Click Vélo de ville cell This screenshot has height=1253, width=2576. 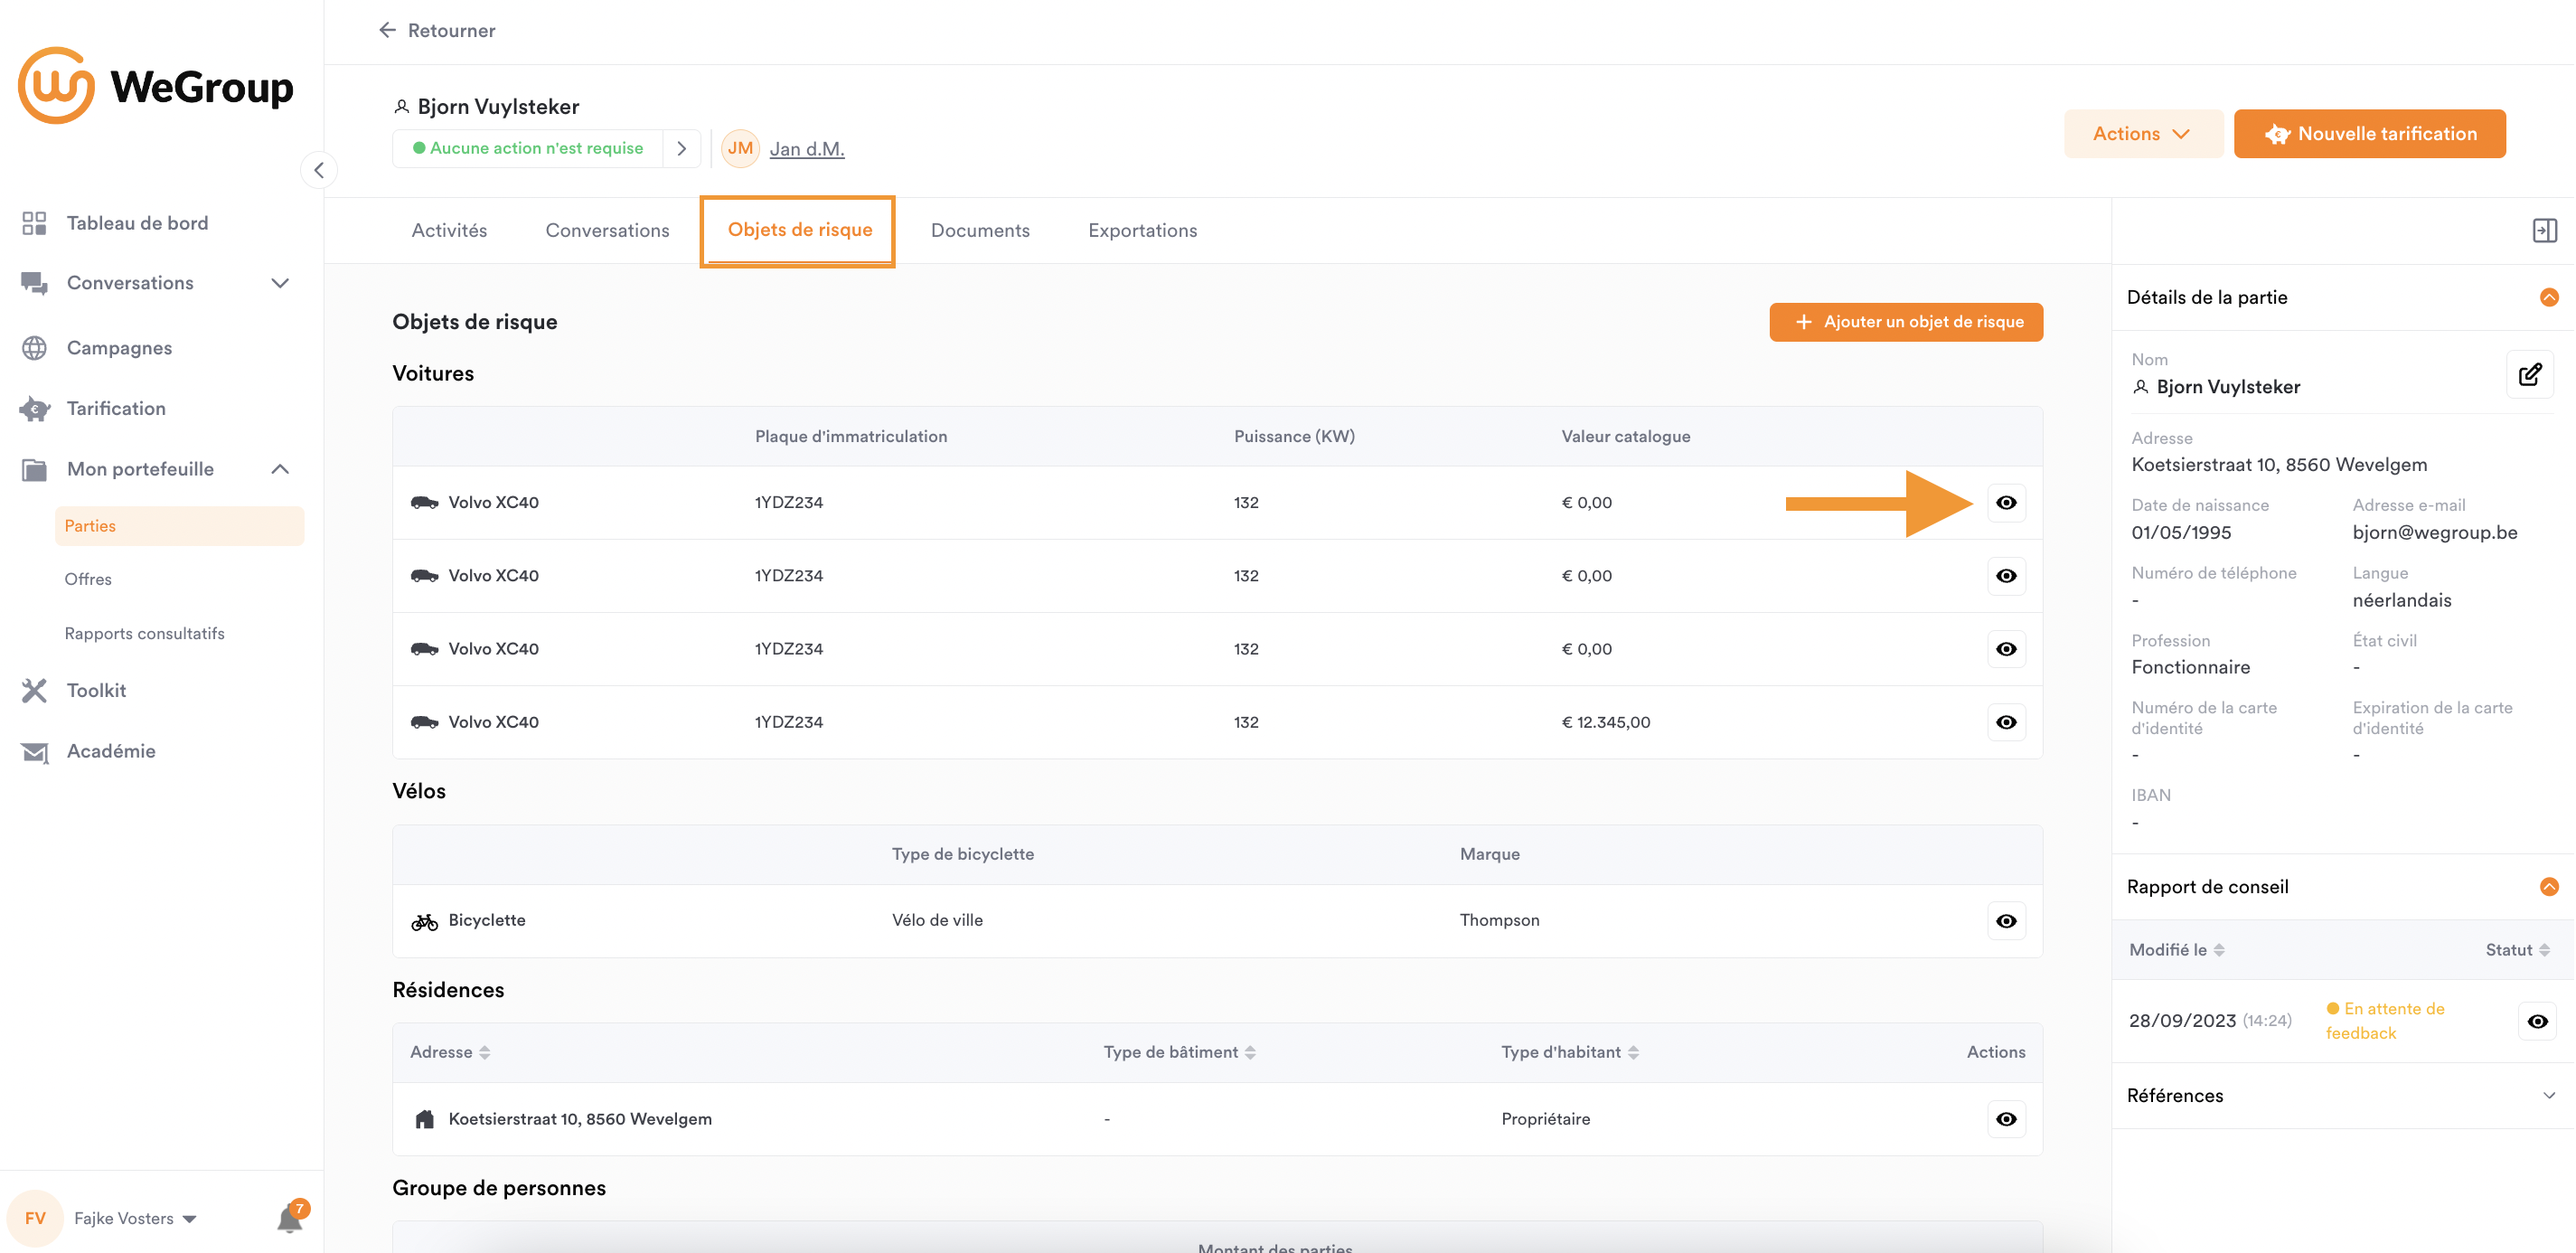click(x=937, y=921)
